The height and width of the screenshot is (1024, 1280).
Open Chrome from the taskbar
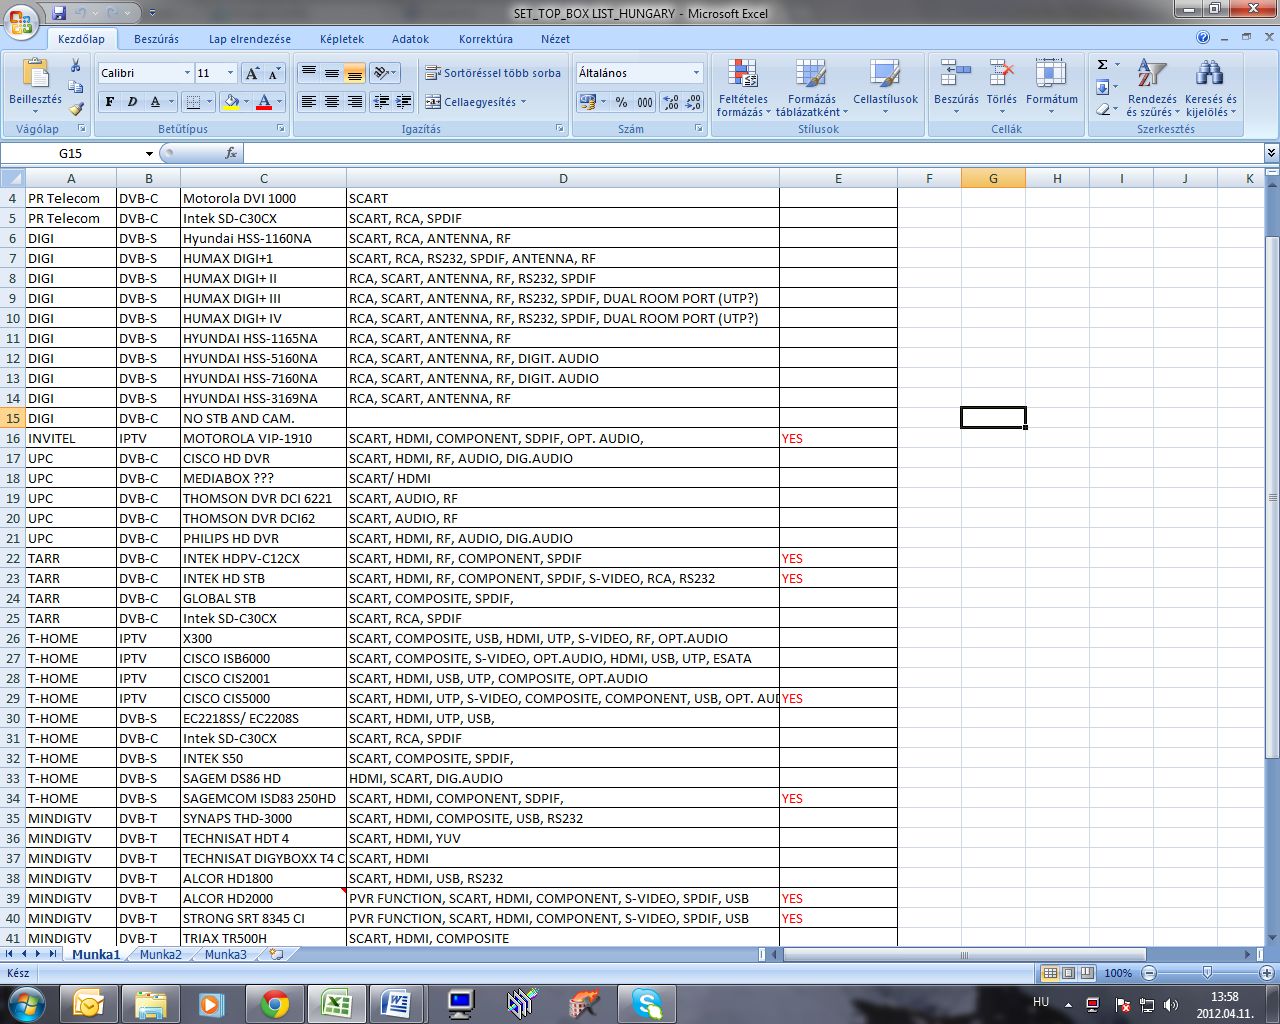tap(274, 1004)
